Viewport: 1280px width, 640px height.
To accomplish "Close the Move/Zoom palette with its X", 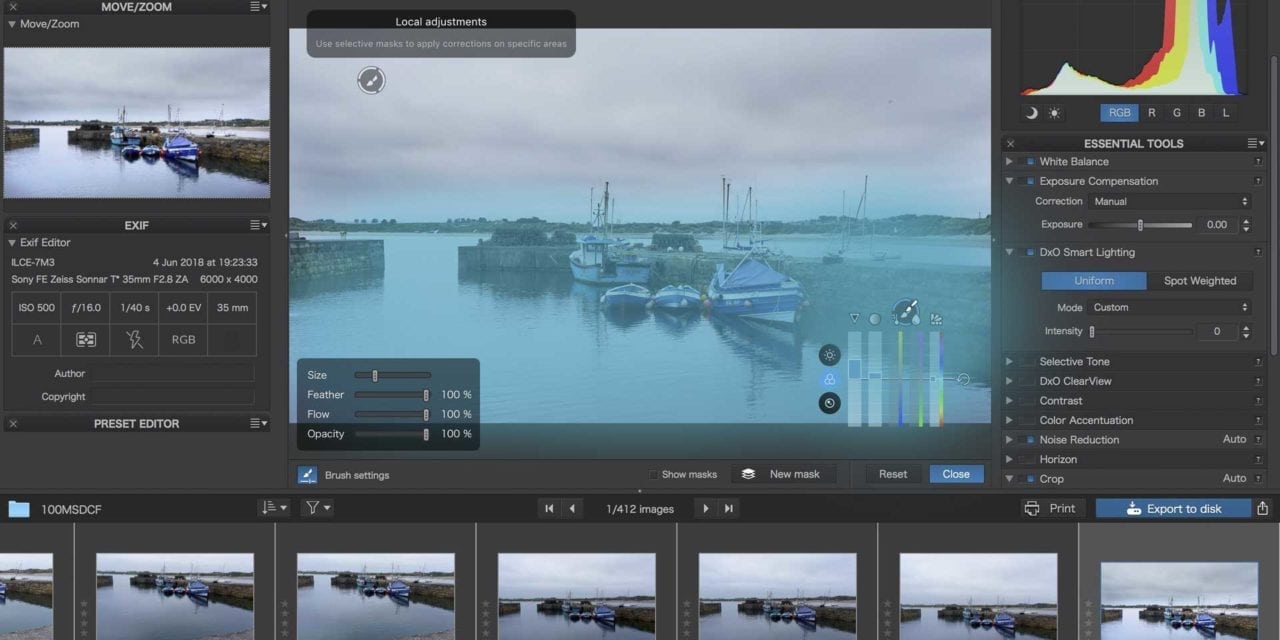I will pos(13,7).
